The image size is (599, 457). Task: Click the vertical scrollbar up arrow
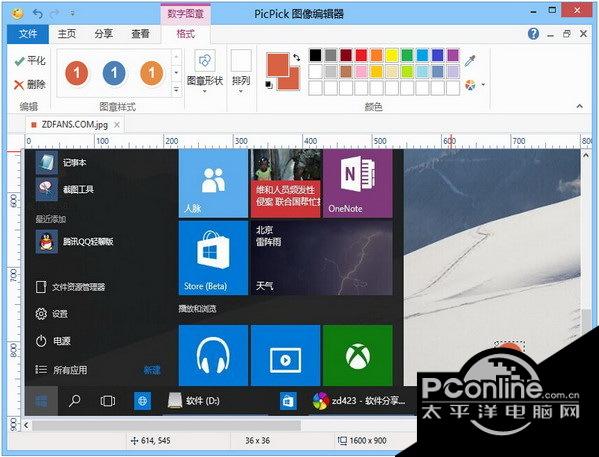click(x=586, y=155)
